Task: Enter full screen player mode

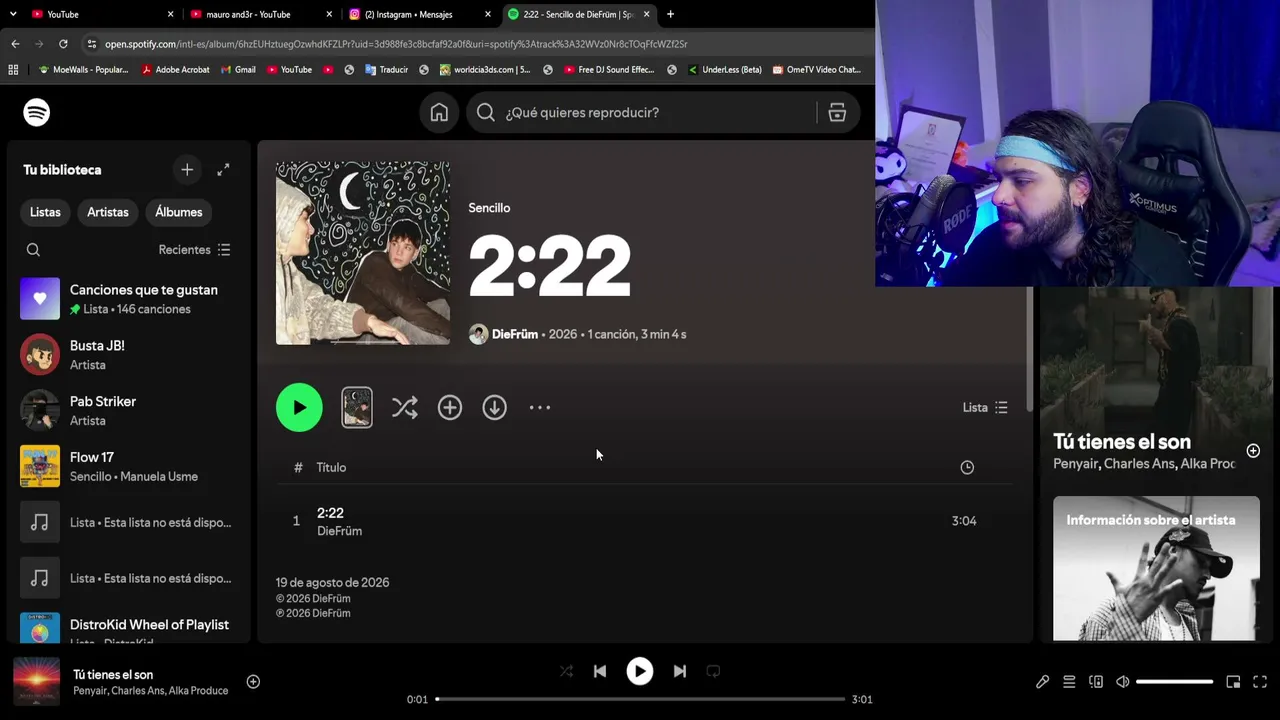Action: [1260, 682]
